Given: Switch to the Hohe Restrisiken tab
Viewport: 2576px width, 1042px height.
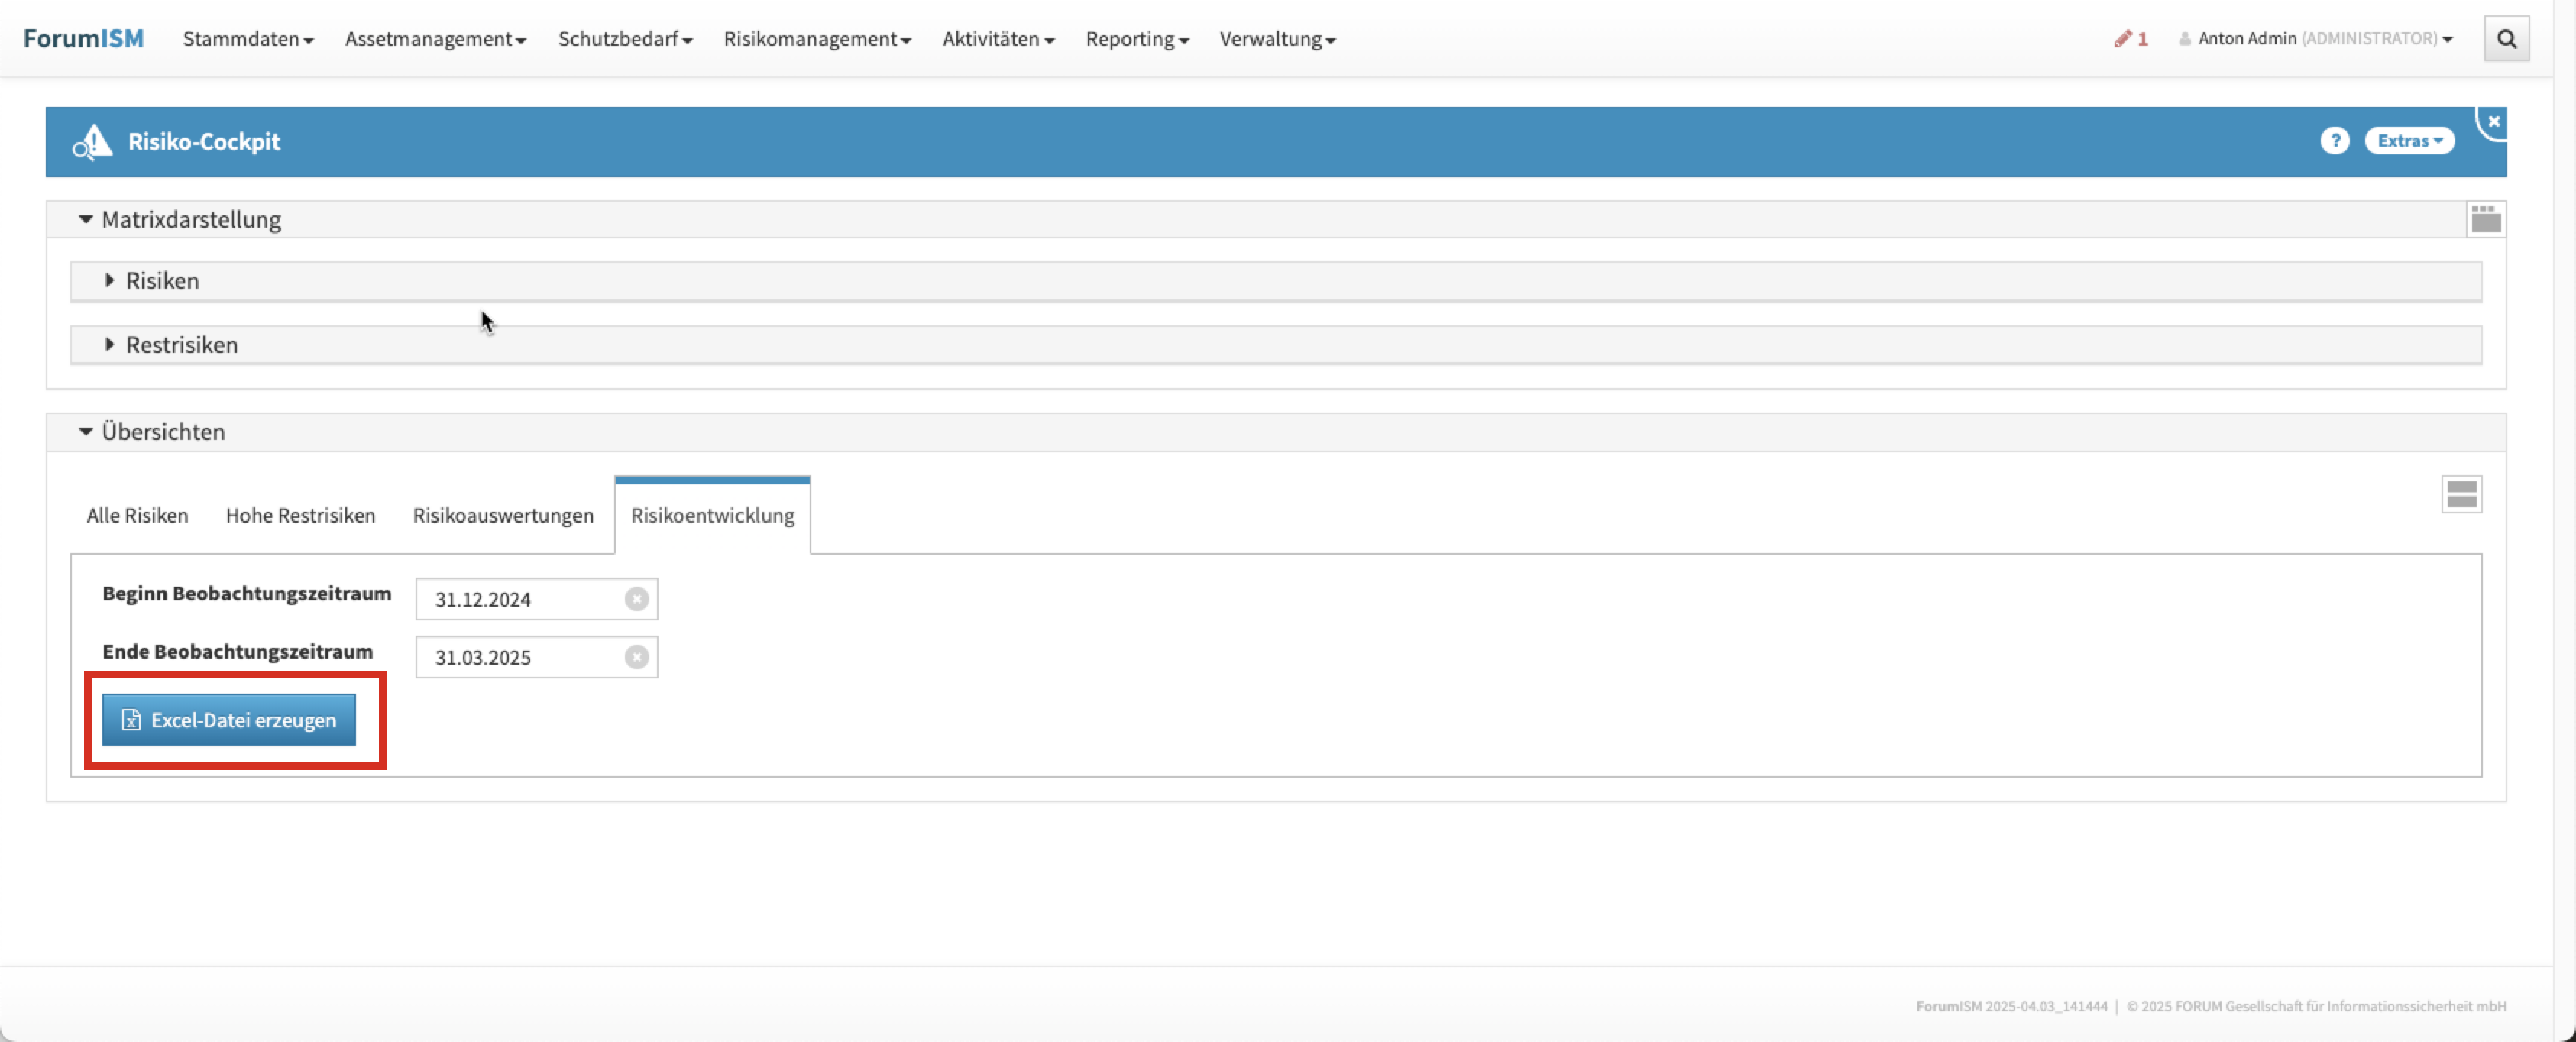Looking at the screenshot, I should coord(300,516).
